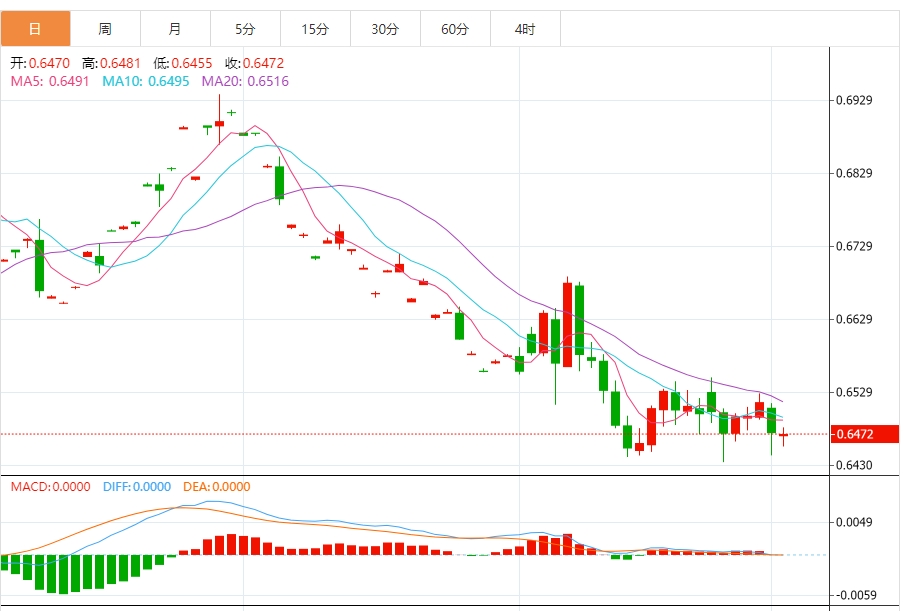Image resolution: width=903 pixels, height=611 pixels.
Task: Open the 4时 timeframe tab
Action: click(525, 28)
